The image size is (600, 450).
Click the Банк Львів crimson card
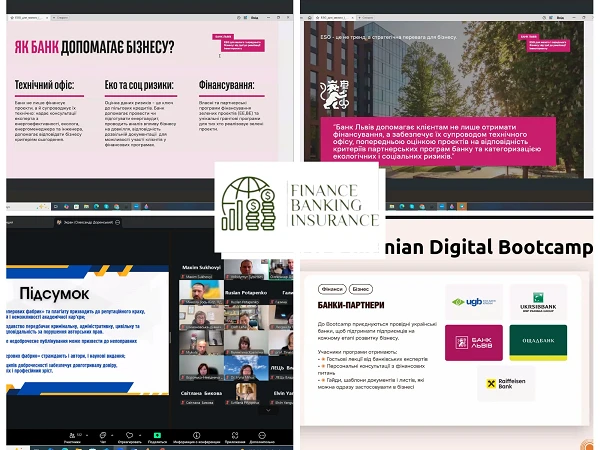coord(474,343)
